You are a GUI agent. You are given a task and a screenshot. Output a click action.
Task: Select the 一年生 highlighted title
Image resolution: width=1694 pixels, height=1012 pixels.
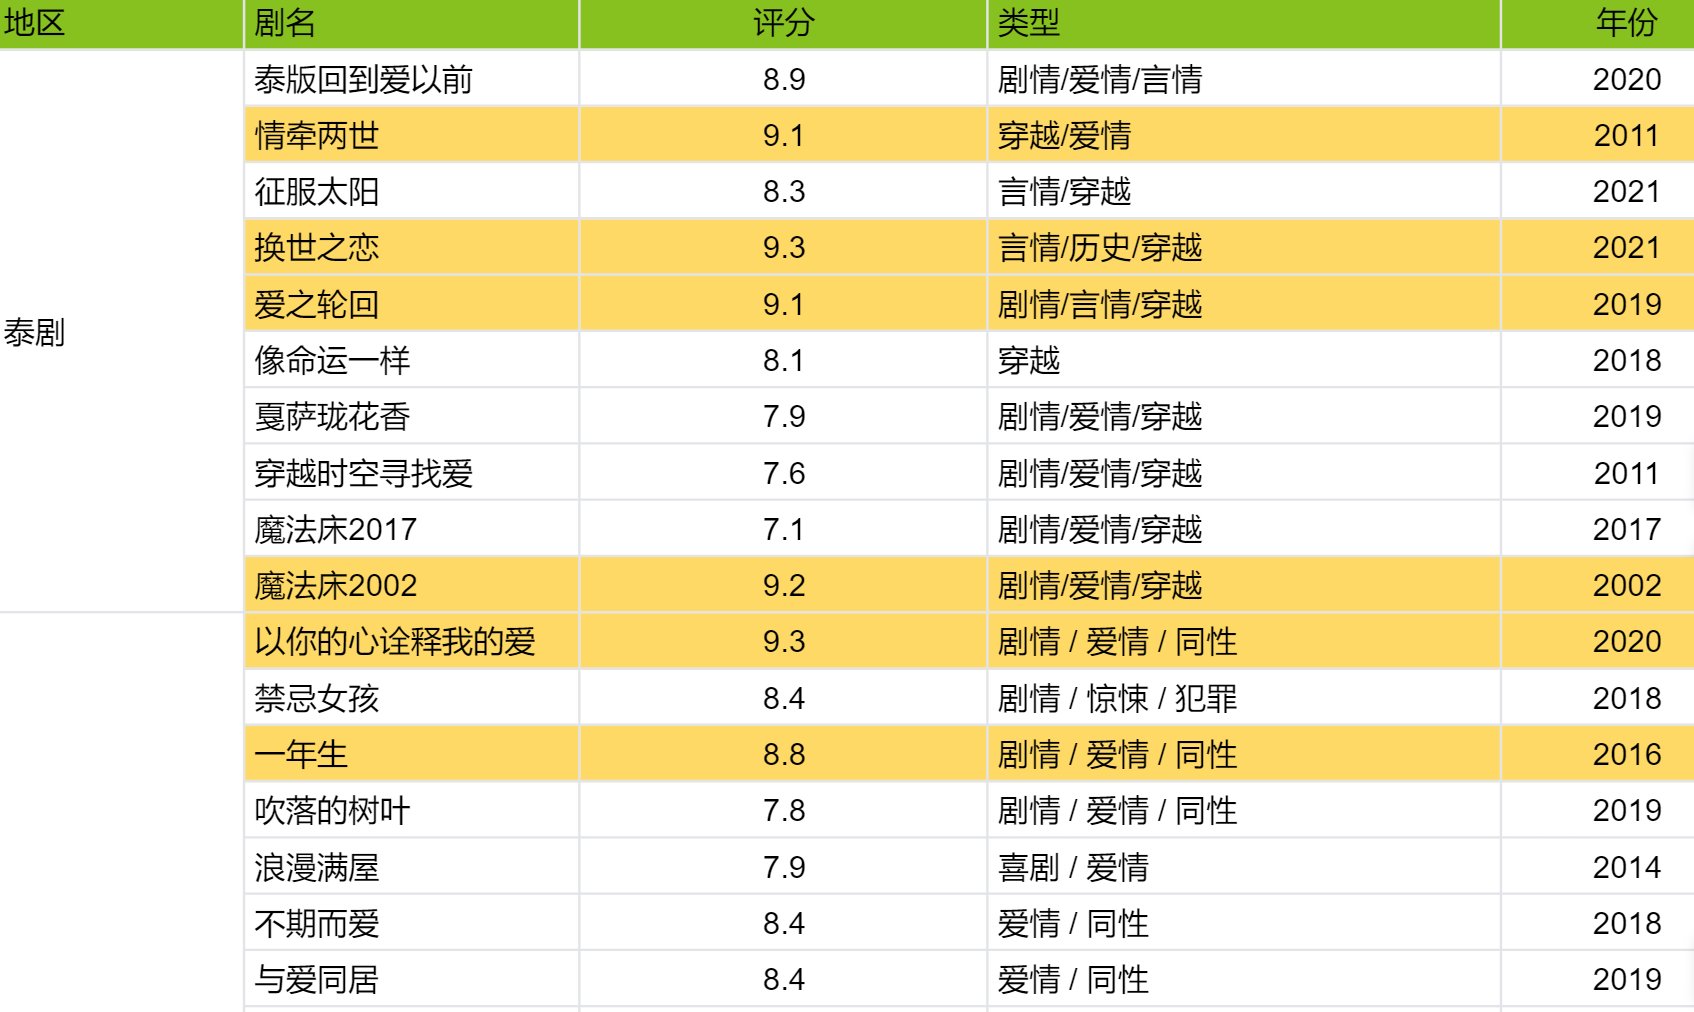pos(287,754)
